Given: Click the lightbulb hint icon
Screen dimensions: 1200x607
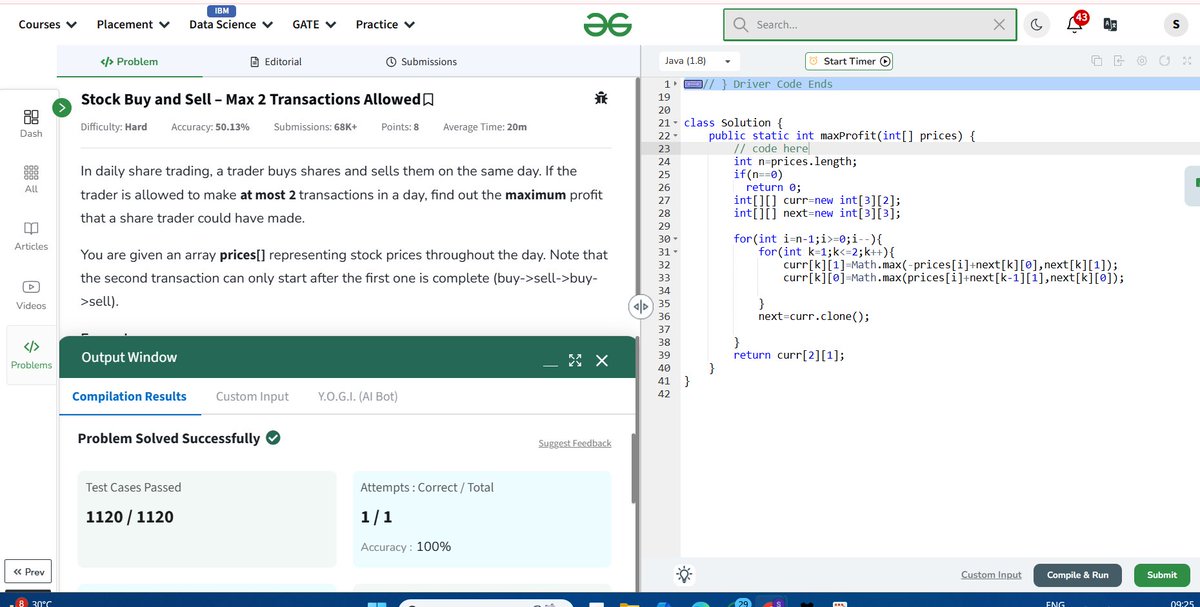Looking at the screenshot, I should point(684,574).
